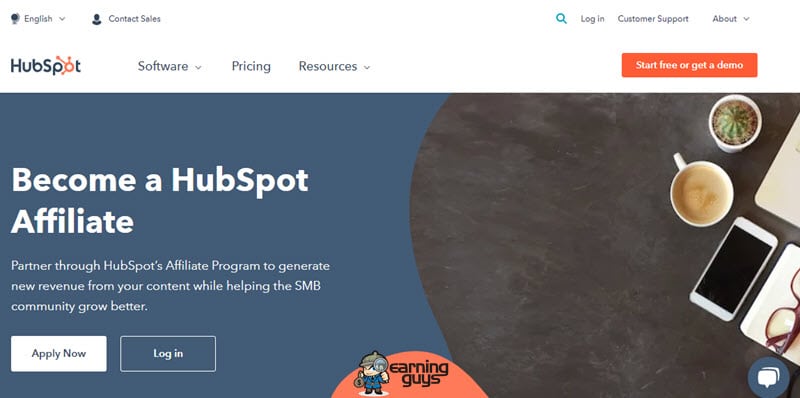The height and width of the screenshot is (398, 800).
Task: Click the Become a HubSpot Affiliate heading
Action: tap(159, 200)
